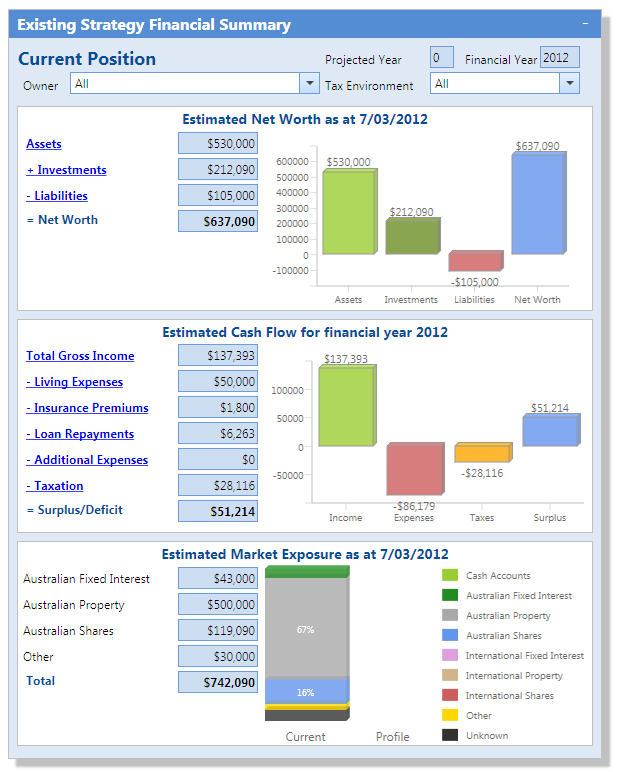This screenshot has height=772, width=621.
Task: Click the Australian Shares legend swatch
Action: pyautogui.click(x=450, y=635)
